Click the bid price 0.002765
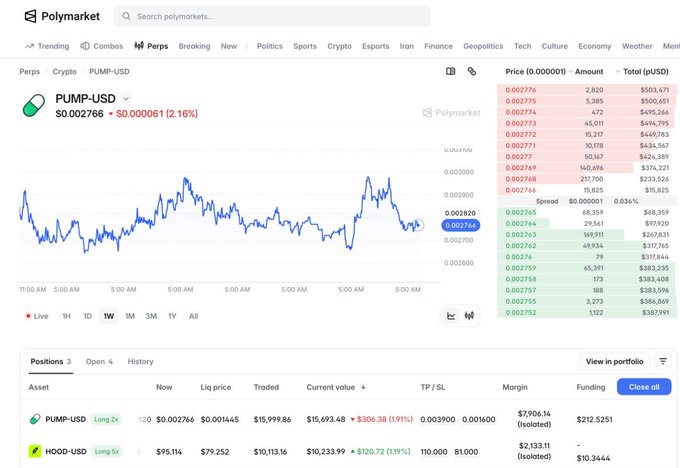Image resolution: width=680 pixels, height=468 pixels. tap(521, 212)
